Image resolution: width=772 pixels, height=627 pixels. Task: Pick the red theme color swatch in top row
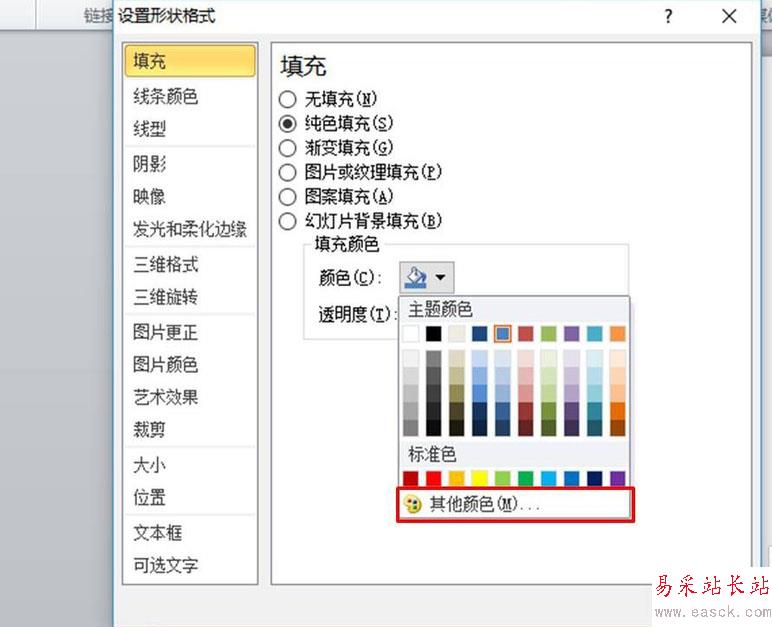[526, 333]
